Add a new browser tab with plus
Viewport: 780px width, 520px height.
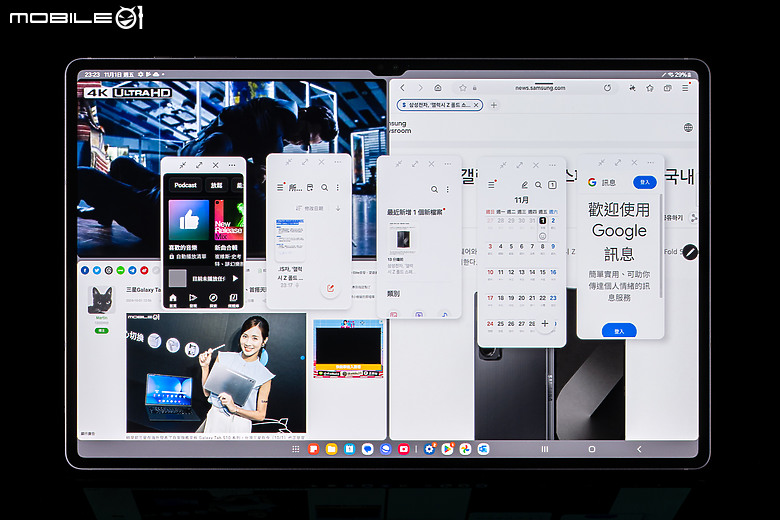pyautogui.click(x=494, y=105)
